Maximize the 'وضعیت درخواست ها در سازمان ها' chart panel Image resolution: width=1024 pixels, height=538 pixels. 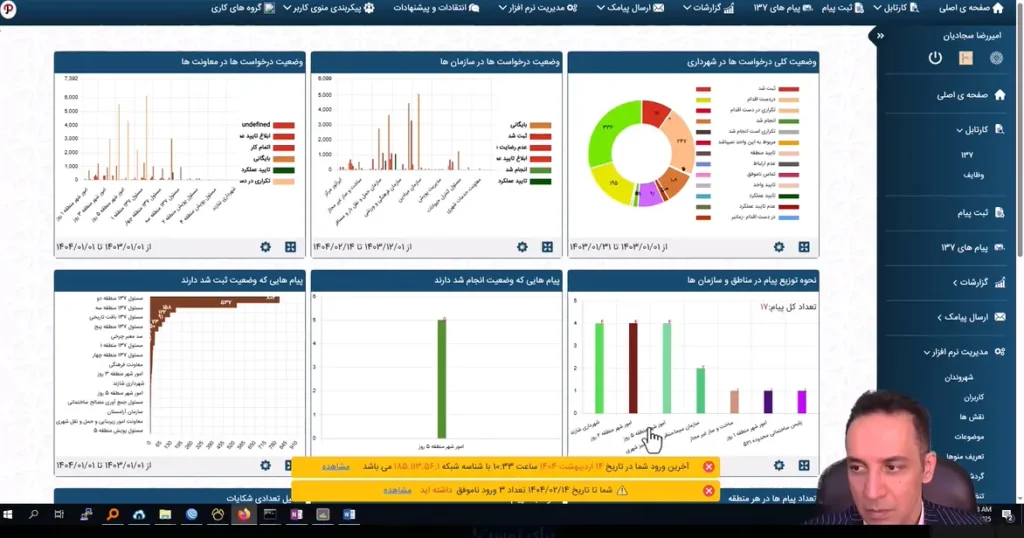547,247
